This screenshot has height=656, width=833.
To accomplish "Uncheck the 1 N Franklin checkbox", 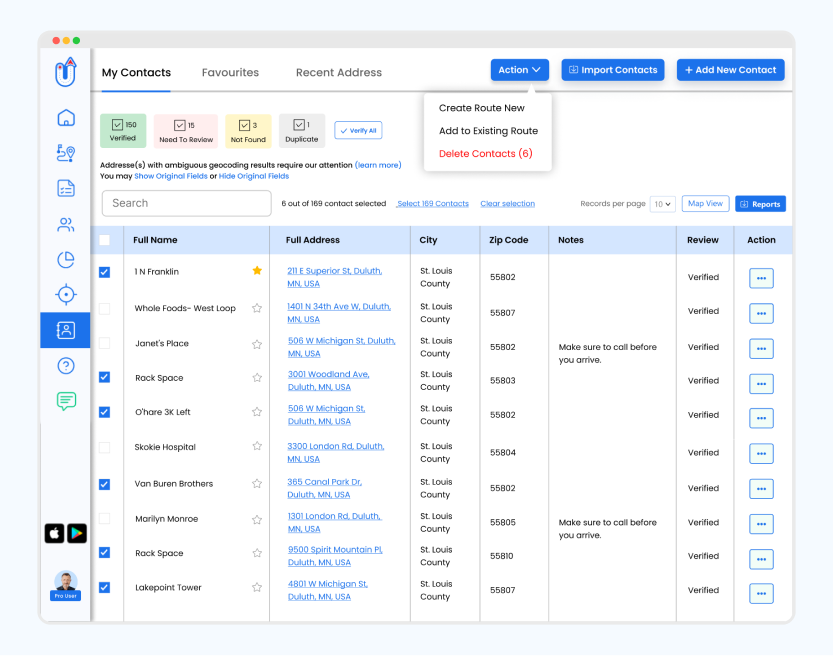I will click(105, 272).
